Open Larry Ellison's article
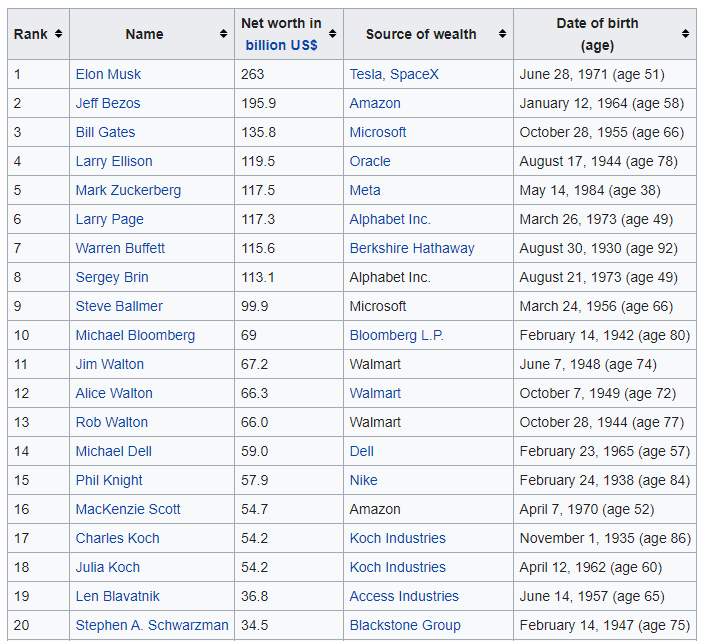Screen dimensions: 709x641 (x=114, y=161)
